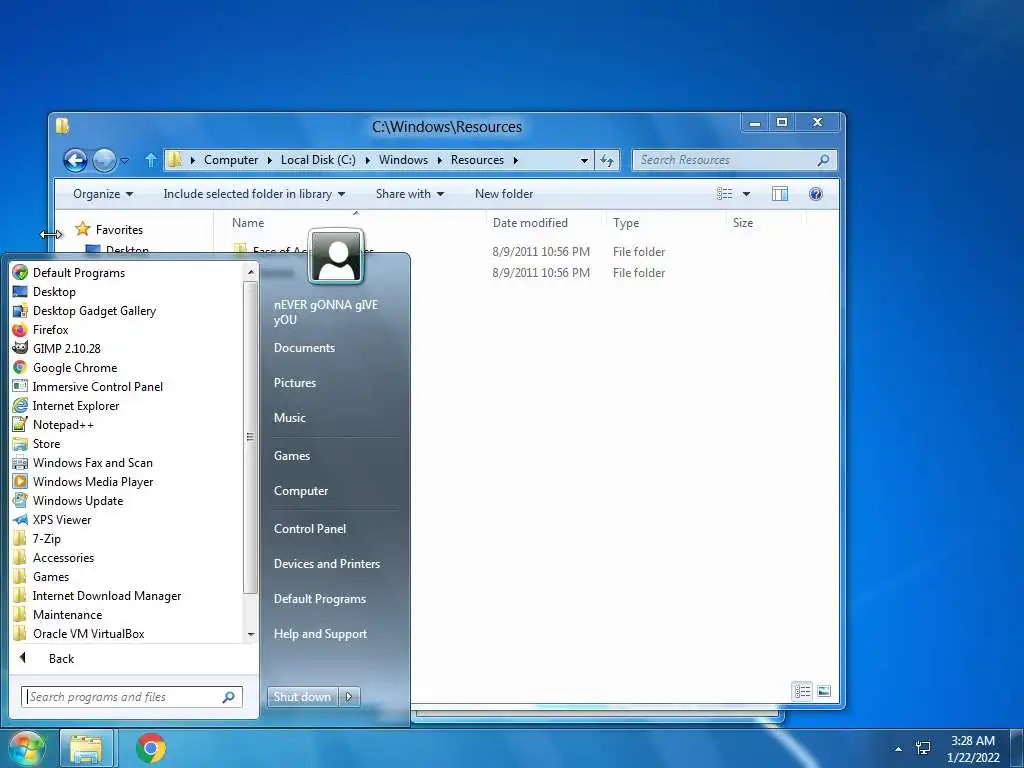The width and height of the screenshot is (1024, 768).
Task: Click Local Disk (C:) breadcrumb
Action: (x=318, y=160)
